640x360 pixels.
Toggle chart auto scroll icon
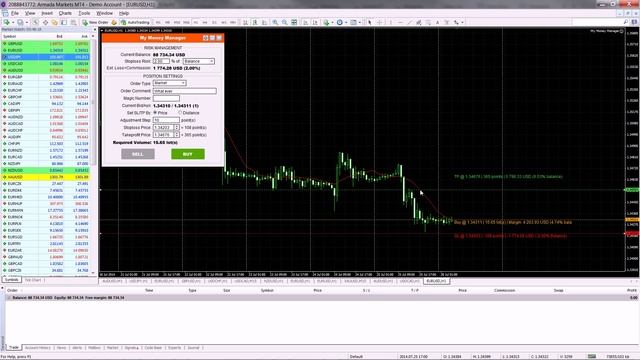click(305, 22)
